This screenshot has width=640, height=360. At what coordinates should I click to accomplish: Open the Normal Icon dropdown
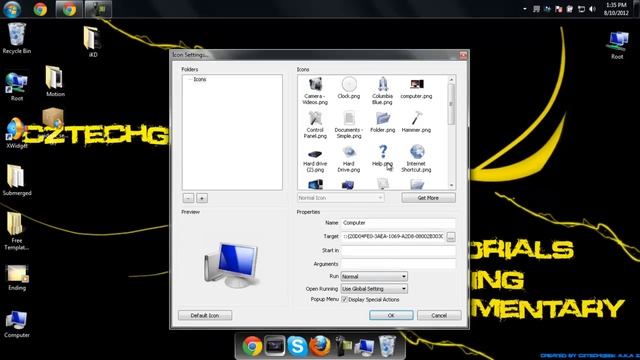[x=340, y=198]
